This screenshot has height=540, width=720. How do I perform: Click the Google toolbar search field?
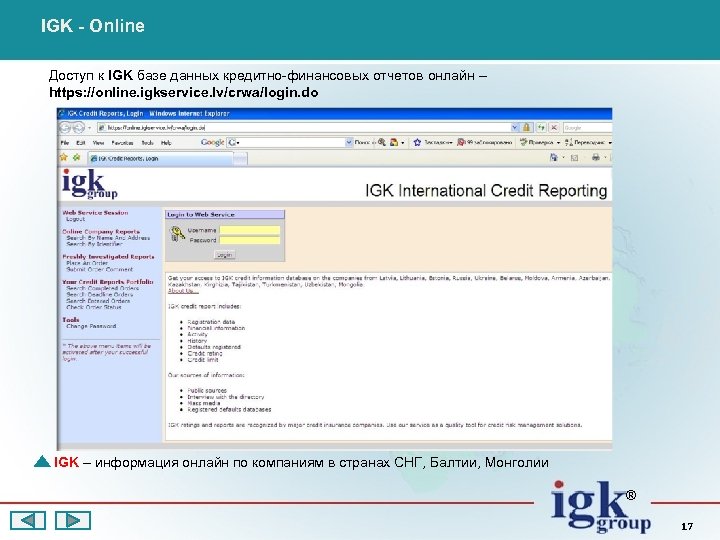coord(289,142)
